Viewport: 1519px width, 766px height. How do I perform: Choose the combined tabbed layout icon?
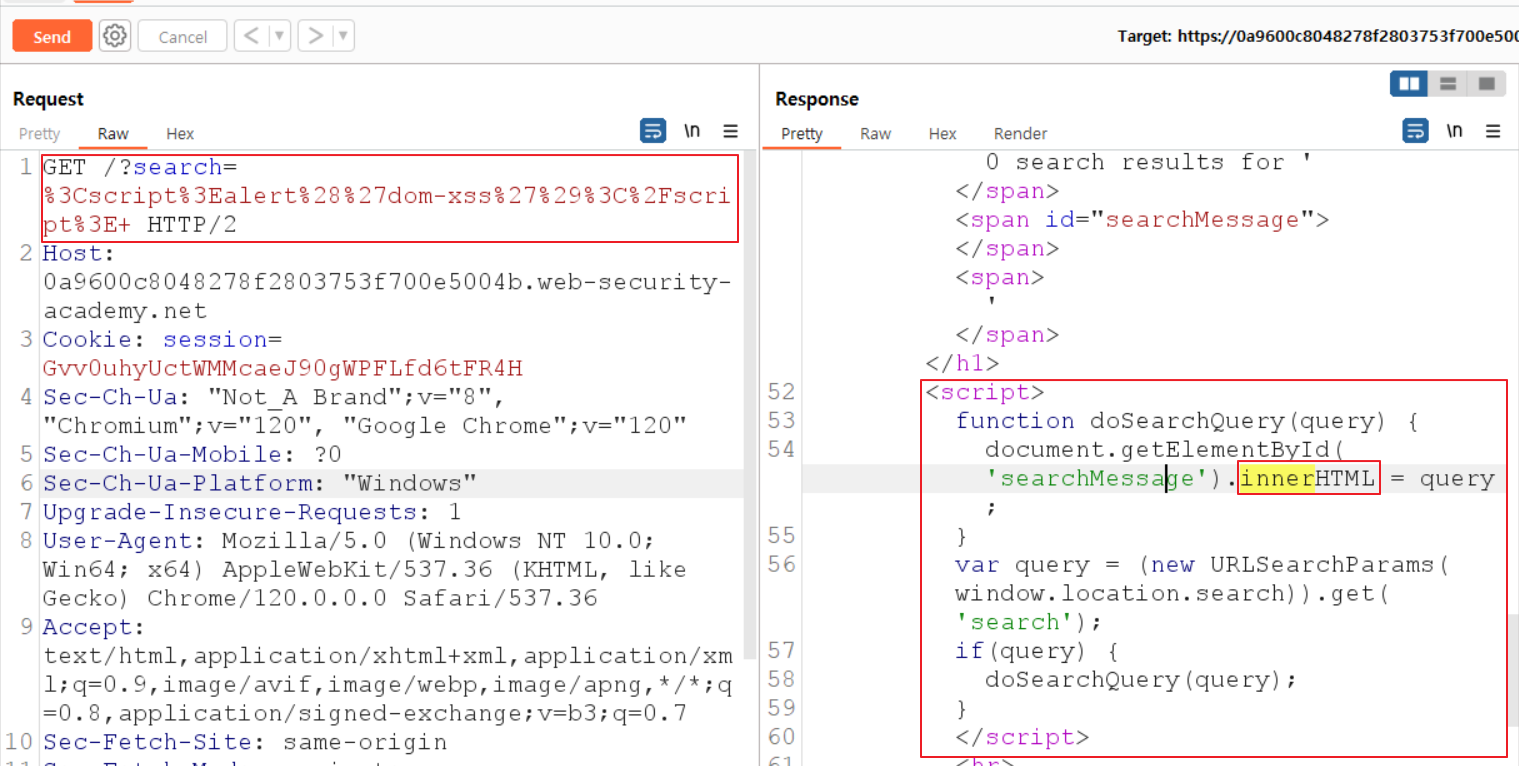point(1486,84)
